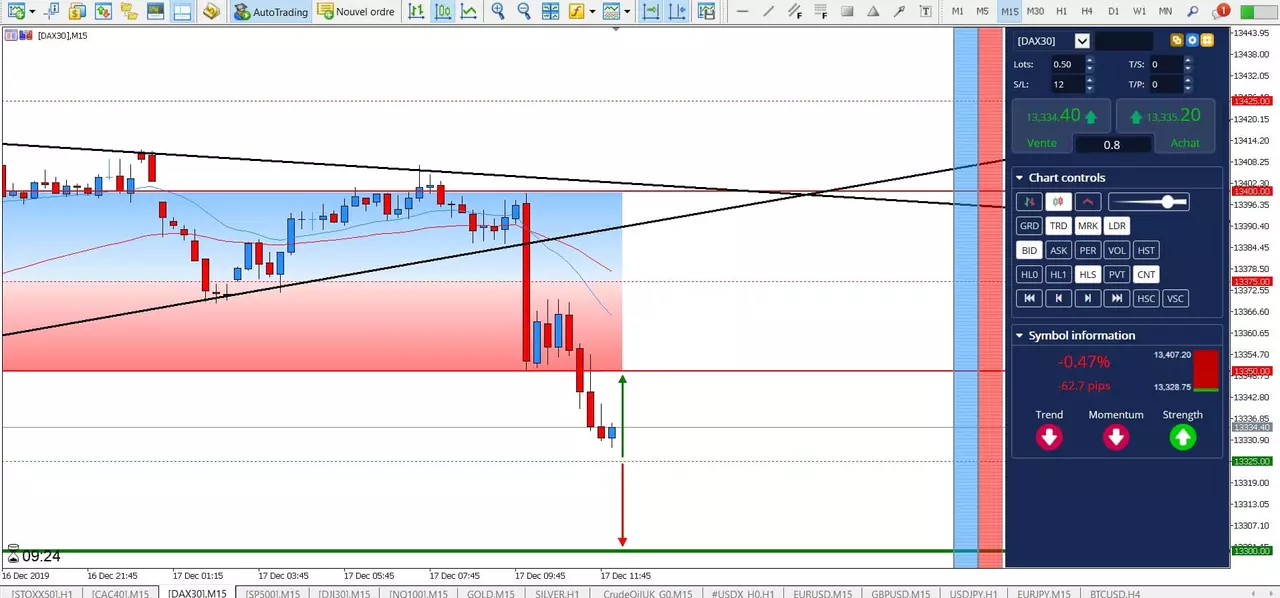Open the DAX30 symbol dropdown
Image resolution: width=1280 pixels, height=598 pixels.
(1082, 41)
